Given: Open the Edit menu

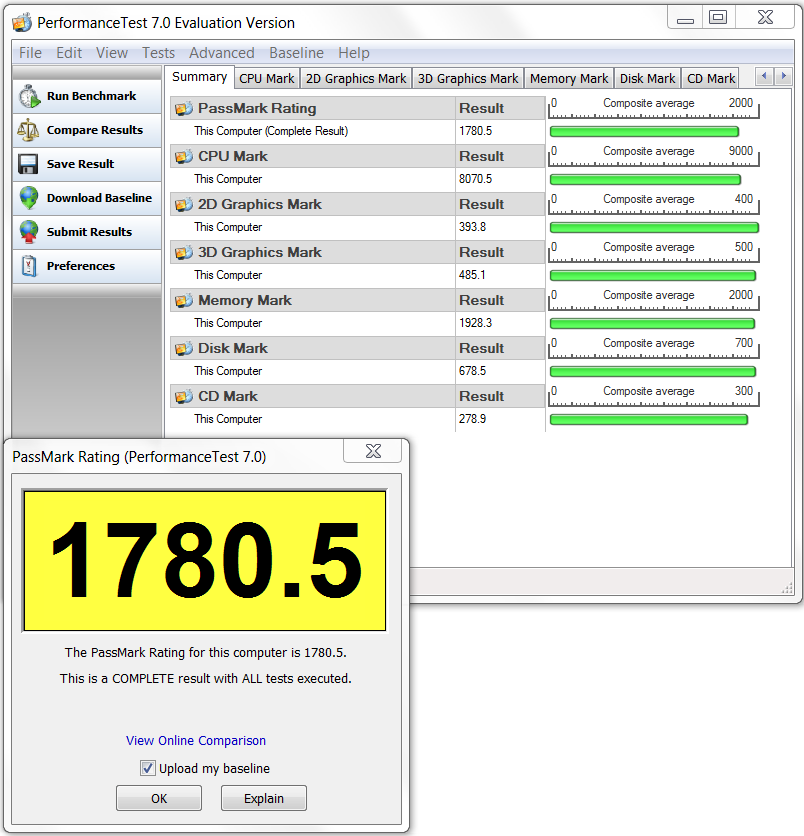Looking at the screenshot, I should 69,53.
